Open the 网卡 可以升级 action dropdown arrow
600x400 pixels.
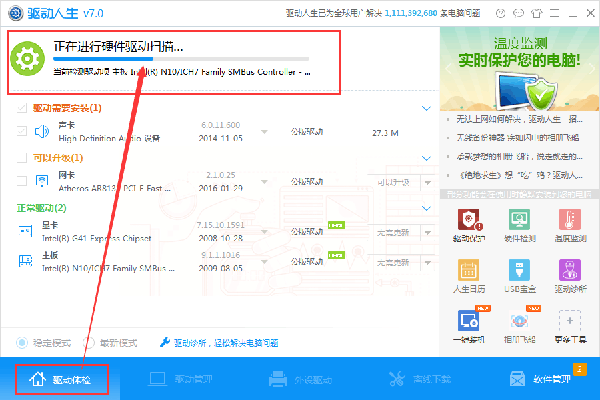click(x=428, y=183)
